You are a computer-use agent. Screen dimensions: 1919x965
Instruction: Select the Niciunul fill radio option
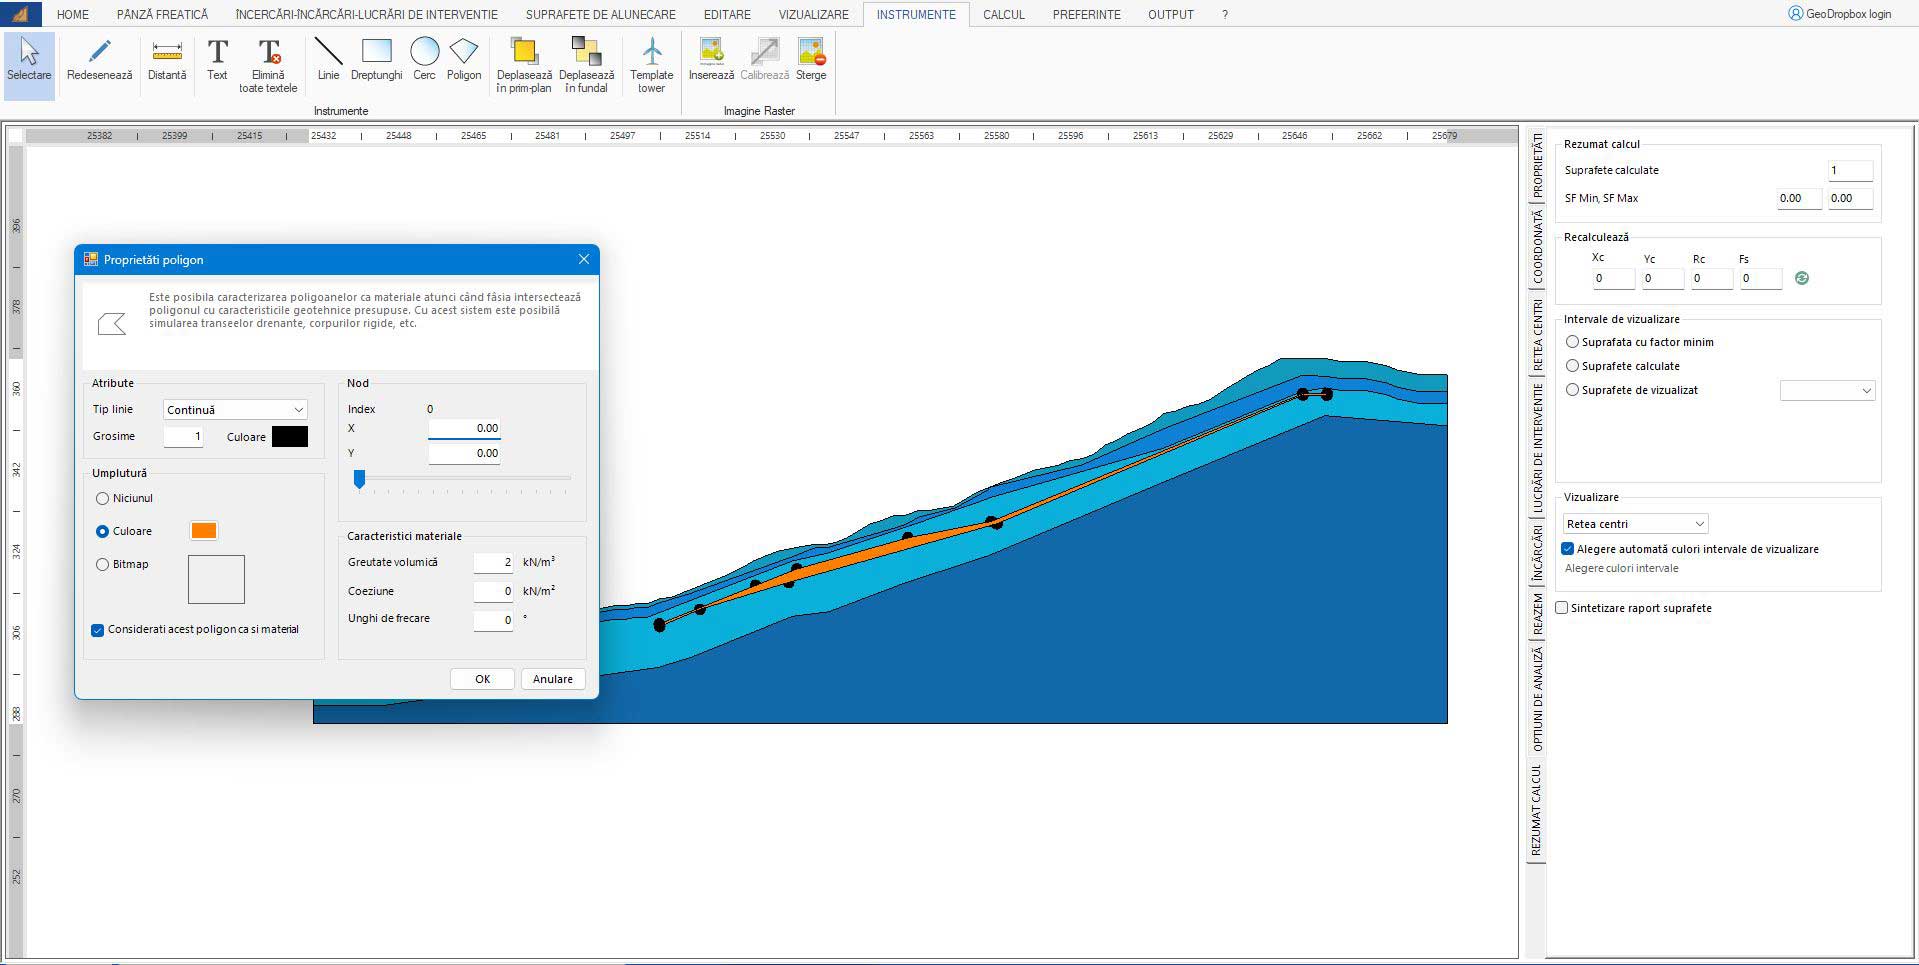[x=102, y=498]
